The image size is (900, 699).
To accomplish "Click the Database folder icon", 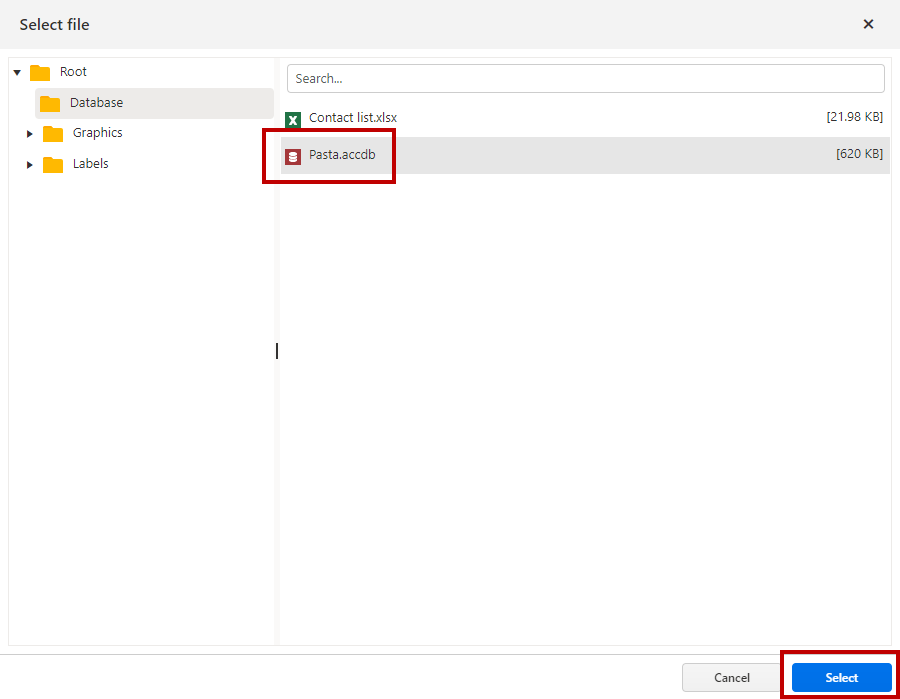I will pos(50,103).
